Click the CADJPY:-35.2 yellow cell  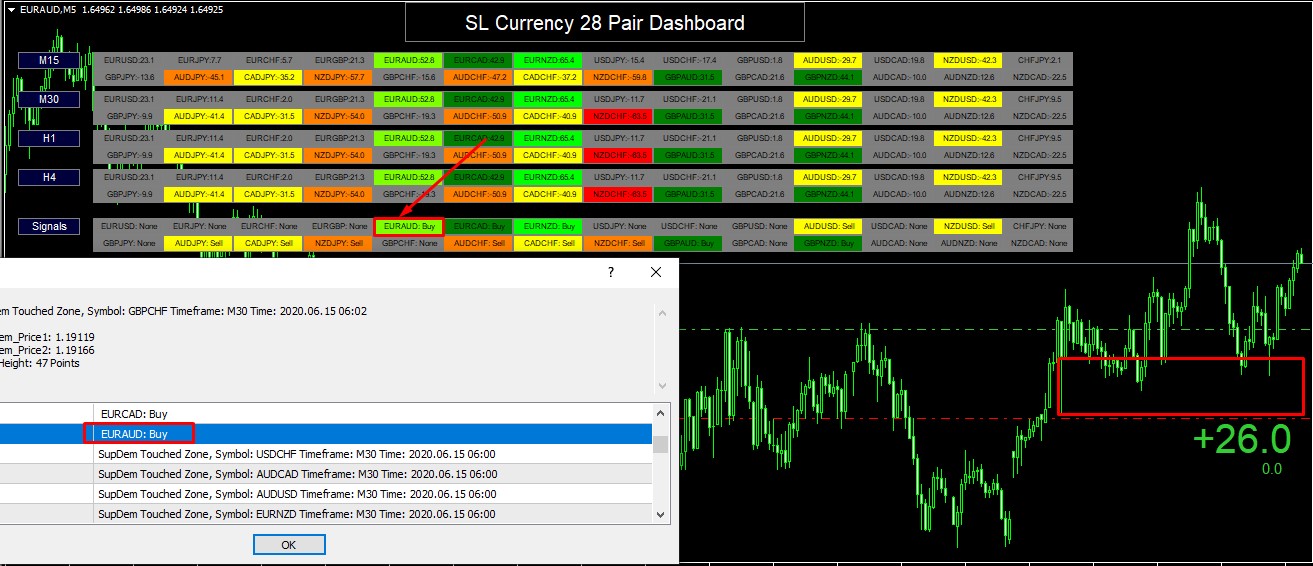click(268, 77)
